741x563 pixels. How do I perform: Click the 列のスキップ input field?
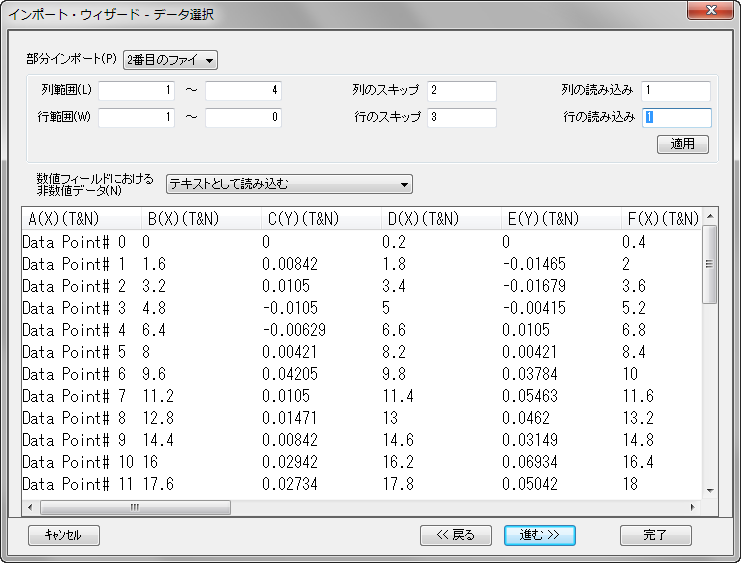[462, 91]
